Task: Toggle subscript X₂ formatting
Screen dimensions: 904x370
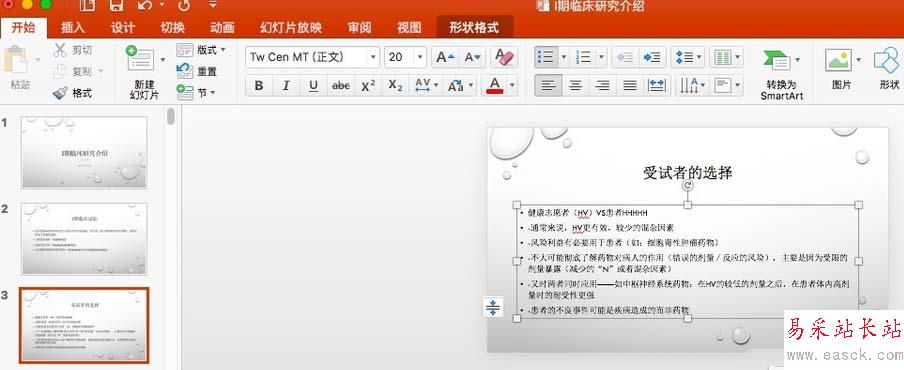Action: tap(396, 86)
